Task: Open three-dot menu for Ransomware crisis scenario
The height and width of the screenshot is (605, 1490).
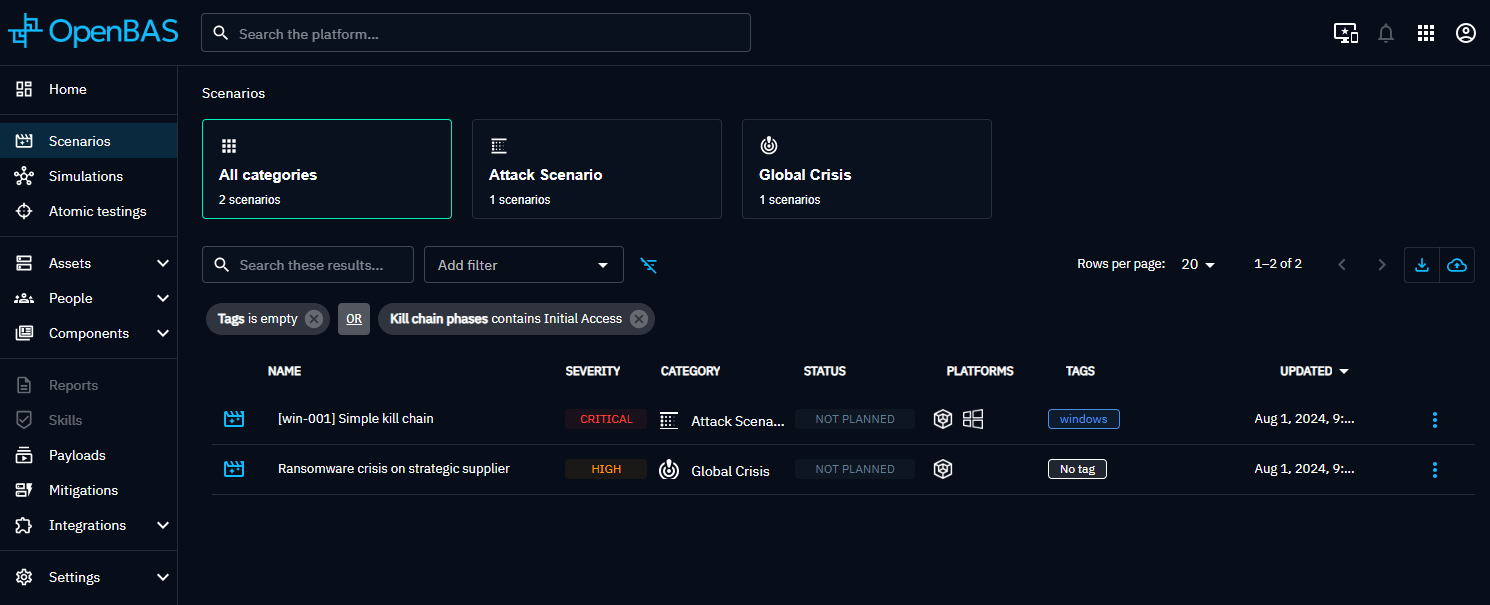Action: click(x=1435, y=470)
